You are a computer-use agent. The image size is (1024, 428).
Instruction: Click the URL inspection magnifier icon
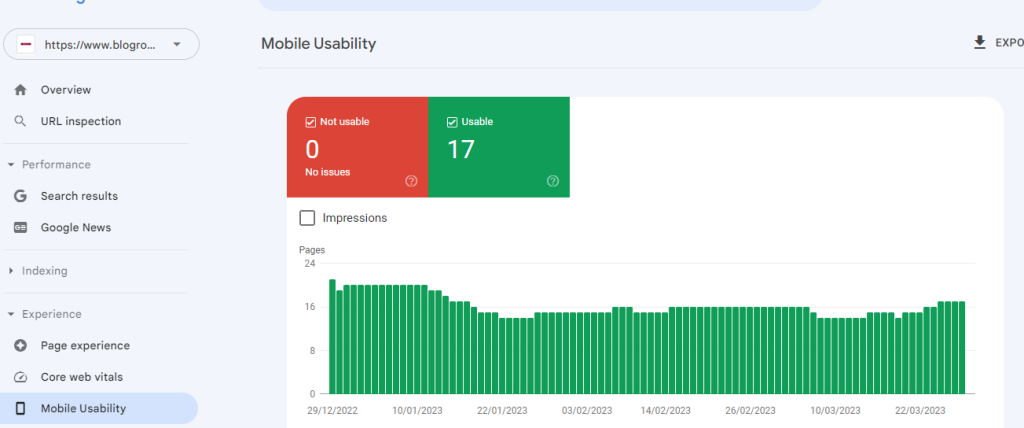point(20,122)
